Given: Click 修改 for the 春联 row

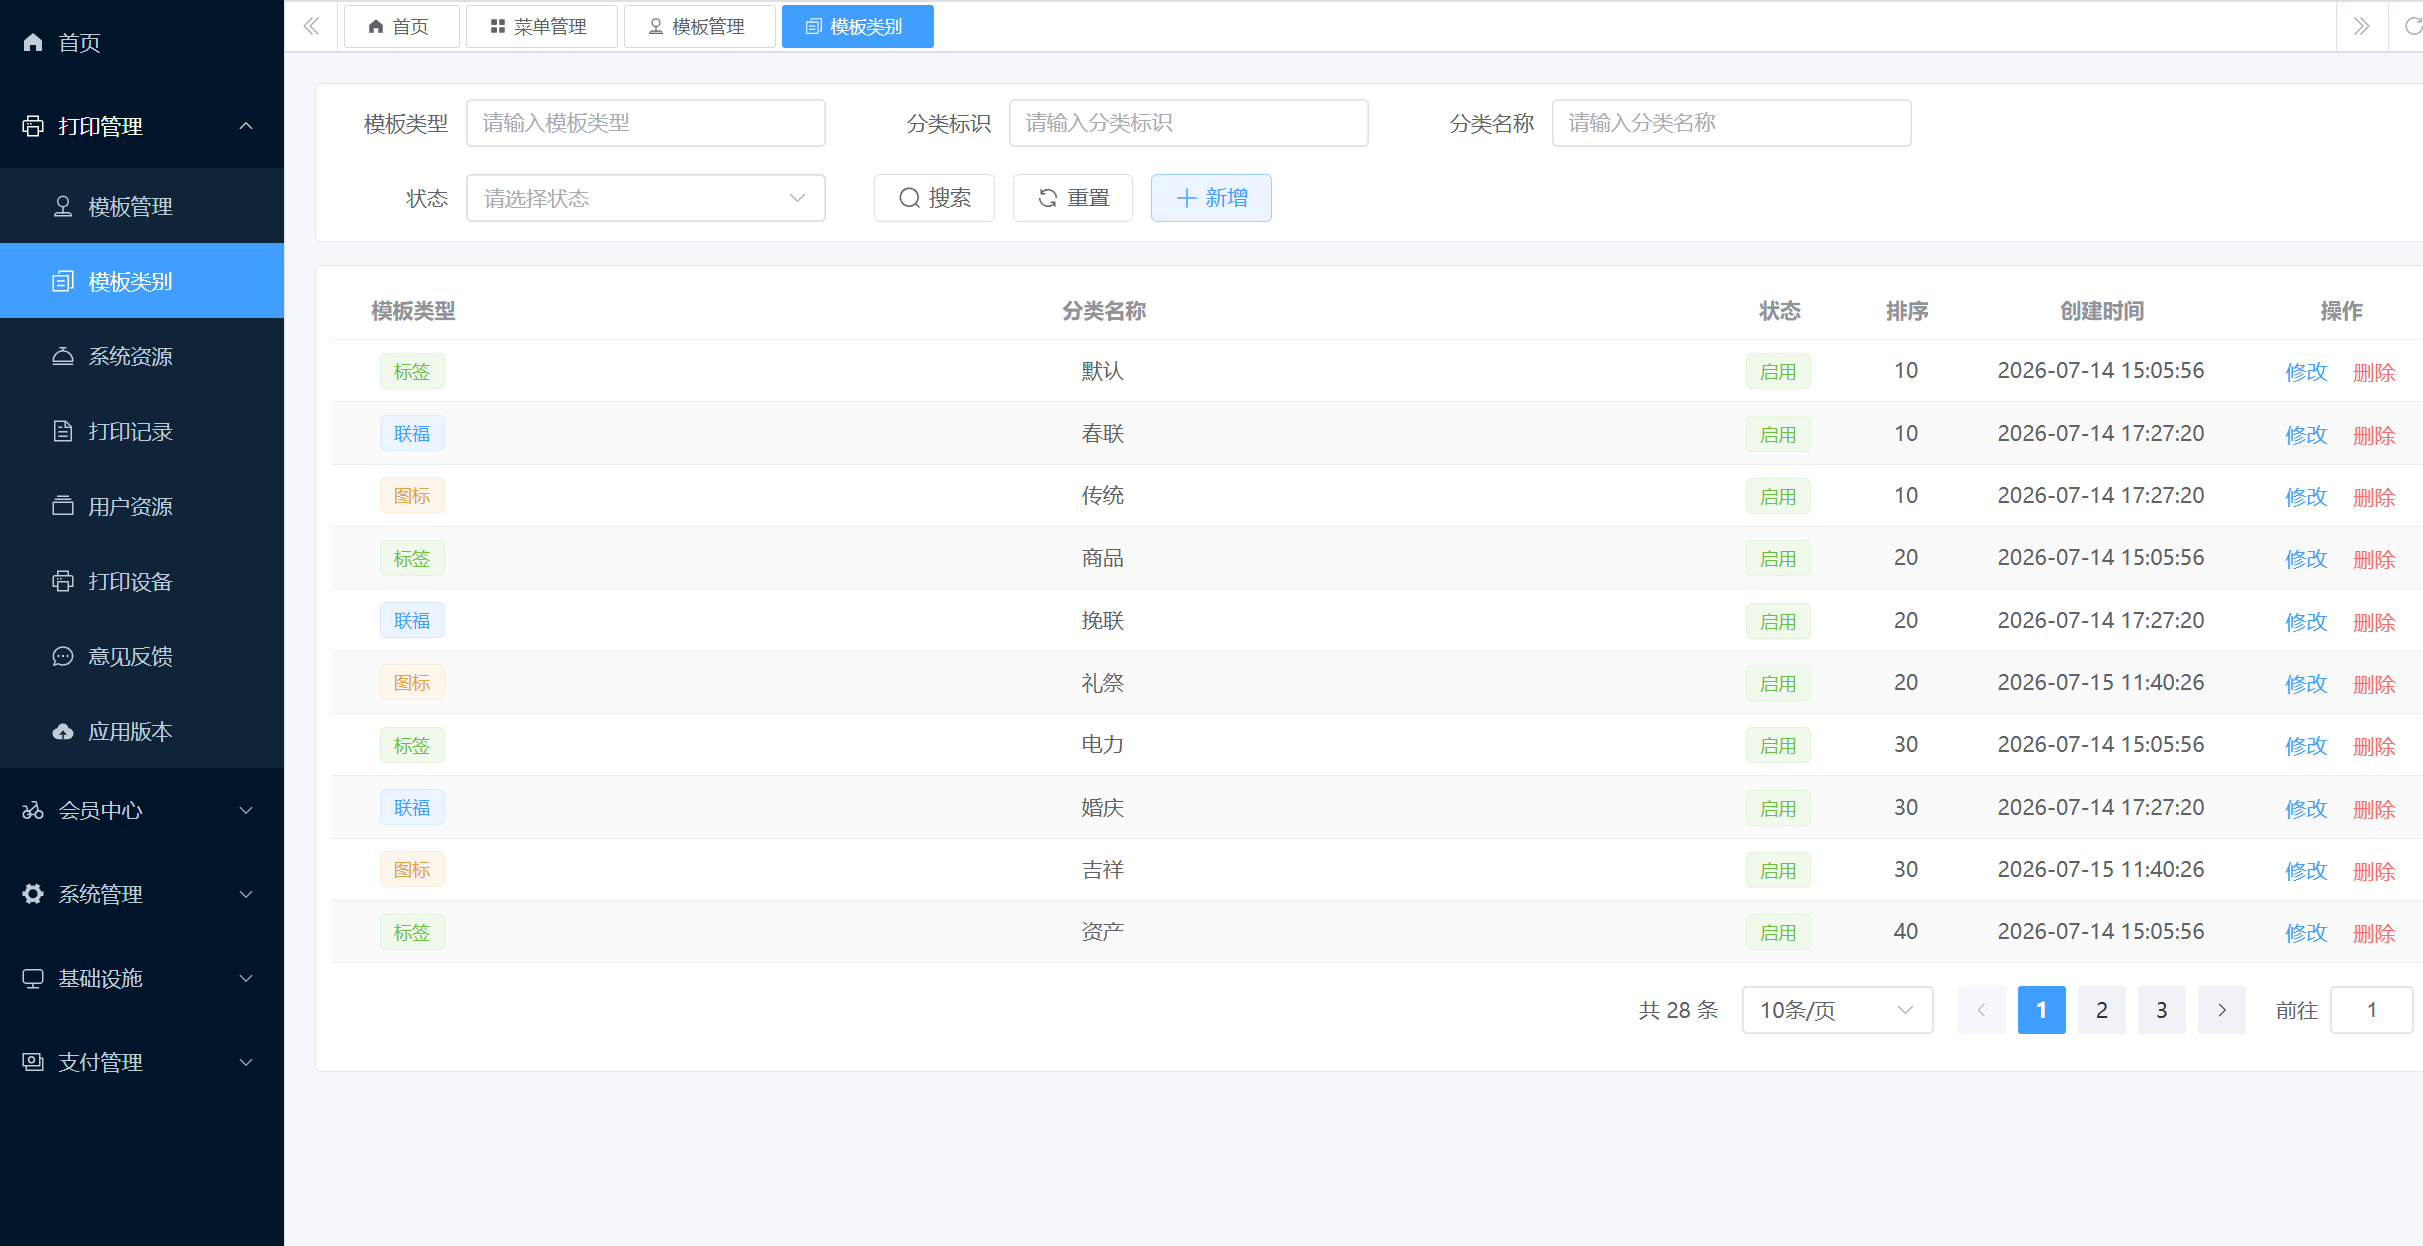Looking at the screenshot, I should (2306, 435).
